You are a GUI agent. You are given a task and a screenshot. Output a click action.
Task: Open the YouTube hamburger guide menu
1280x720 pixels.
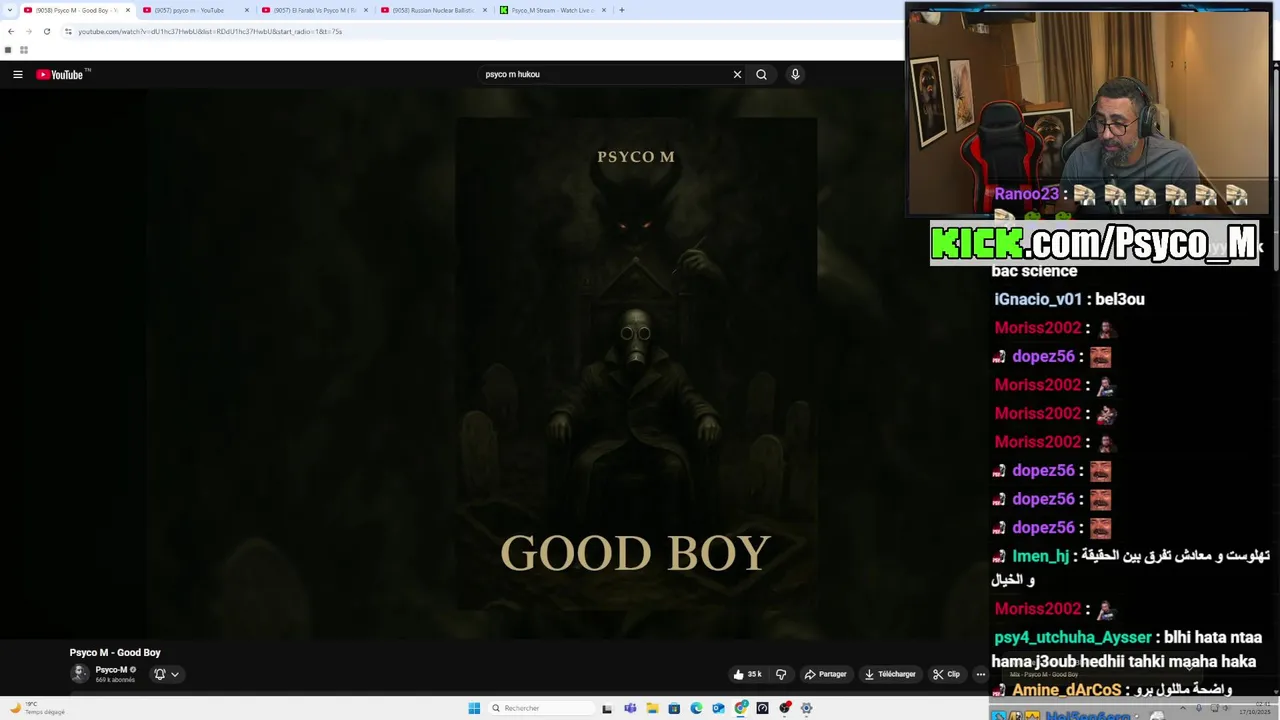17,74
